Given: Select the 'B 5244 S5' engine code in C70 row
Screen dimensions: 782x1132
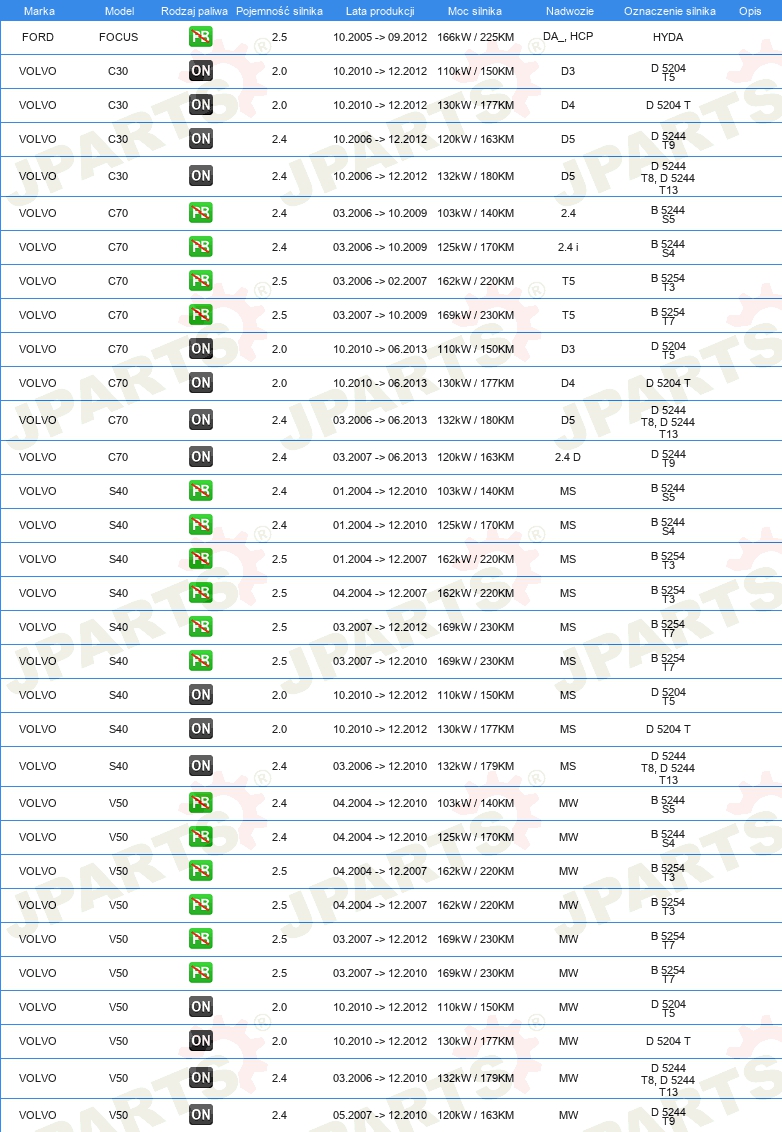Looking at the screenshot, I should [668, 214].
